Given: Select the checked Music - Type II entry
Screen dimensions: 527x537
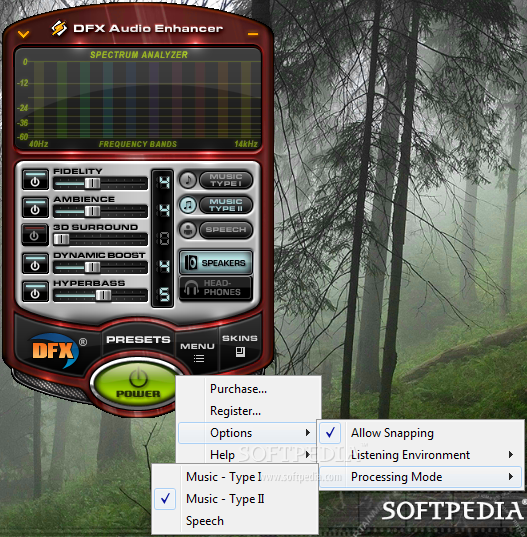Looking at the screenshot, I should [x=235, y=499].
